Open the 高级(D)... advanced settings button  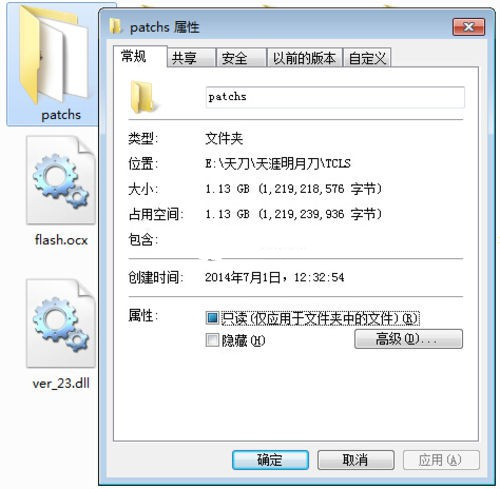[x=408, y=339]
